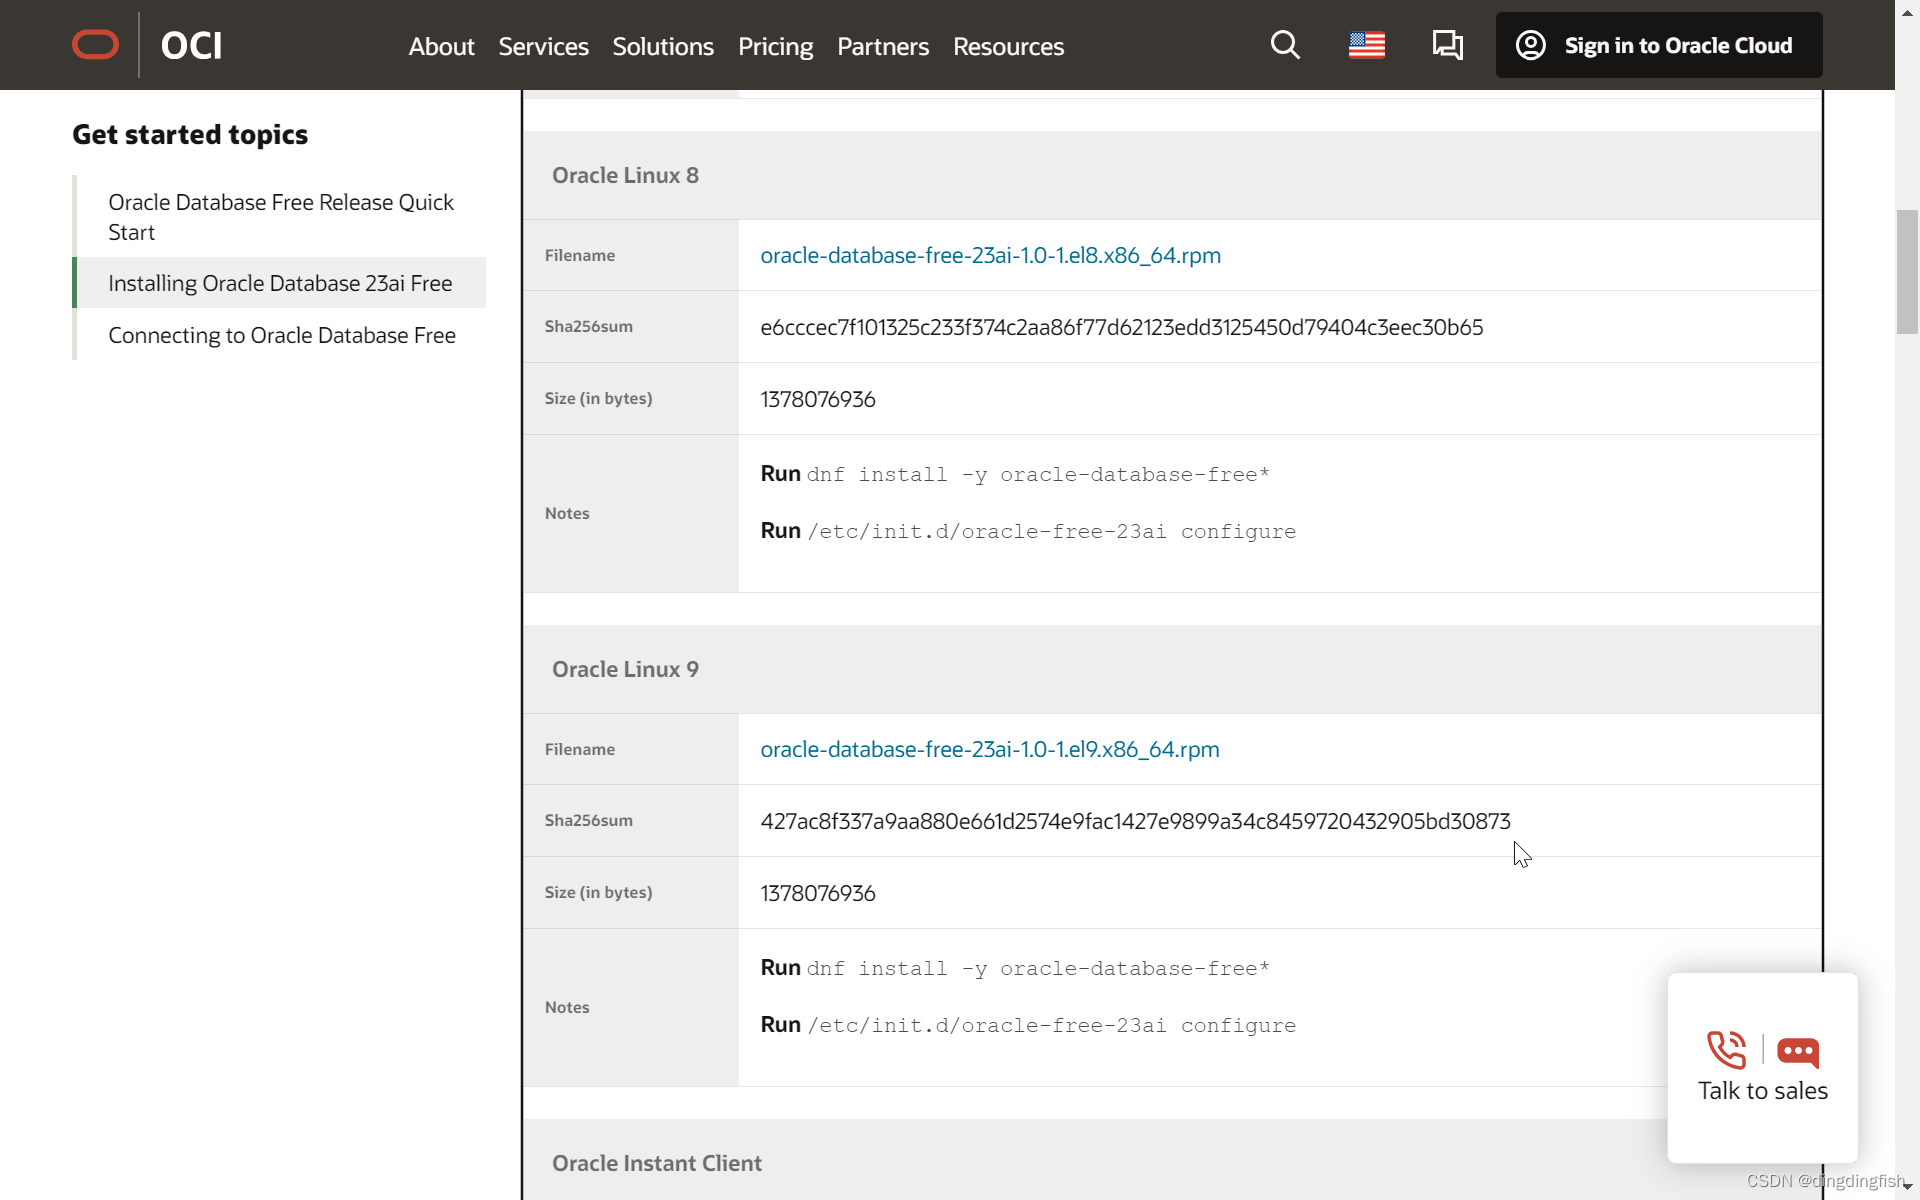Viewport: 1920px width, 1200px height.
Task: Click the Notes label under Oracle Linux 9
Action: pyautogui.click(x=567, y=1007)
